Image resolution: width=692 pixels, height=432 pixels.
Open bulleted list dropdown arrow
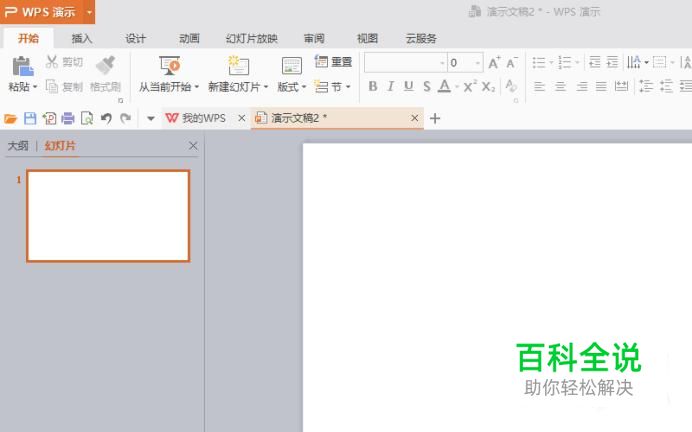point(551,63)
